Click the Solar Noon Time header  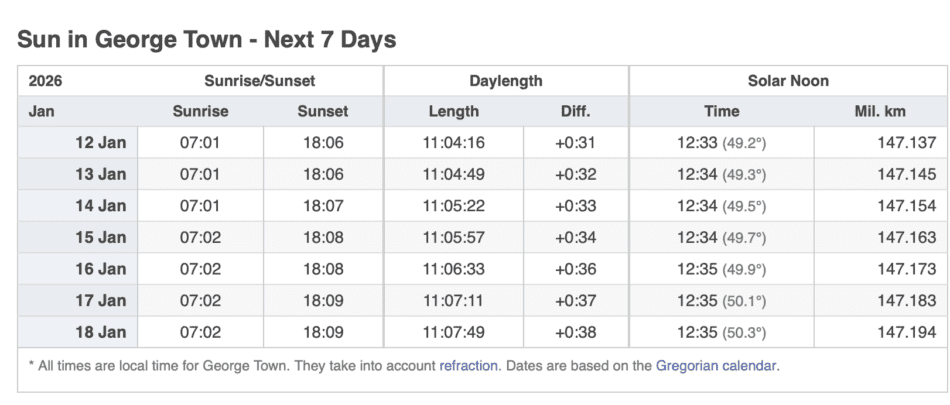pos(721,112)
